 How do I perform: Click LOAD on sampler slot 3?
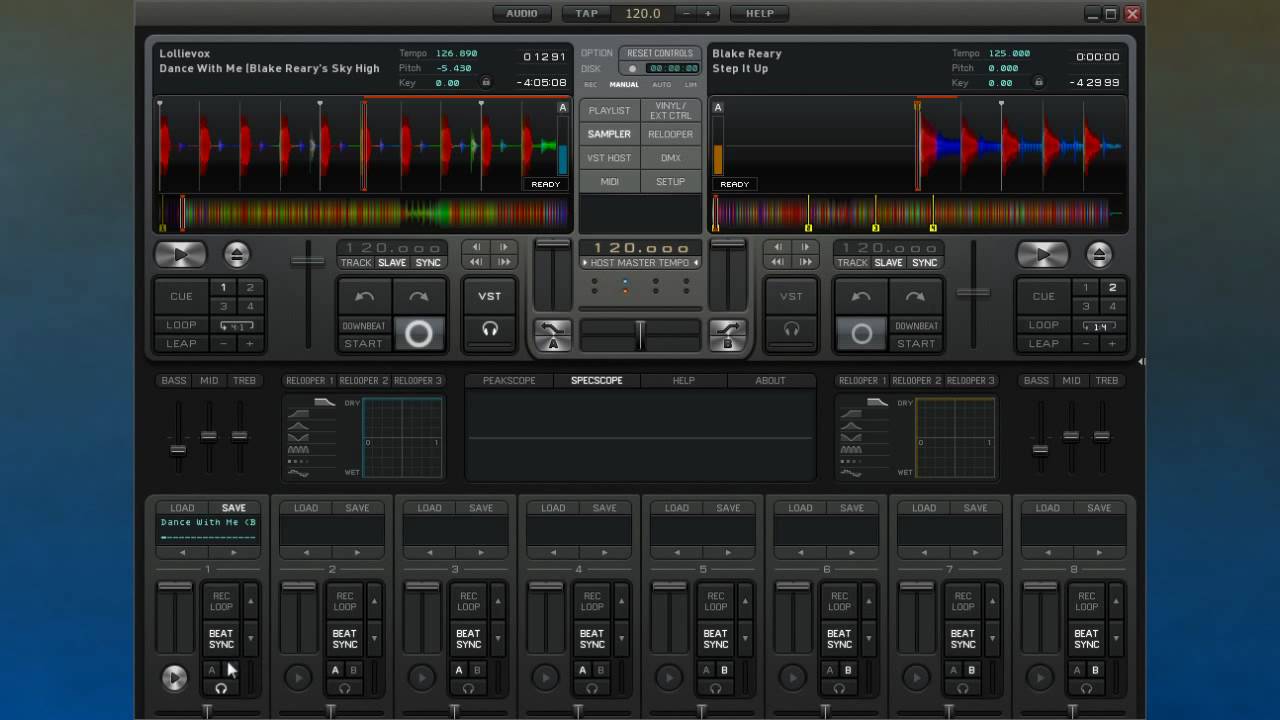coord(430,508)
